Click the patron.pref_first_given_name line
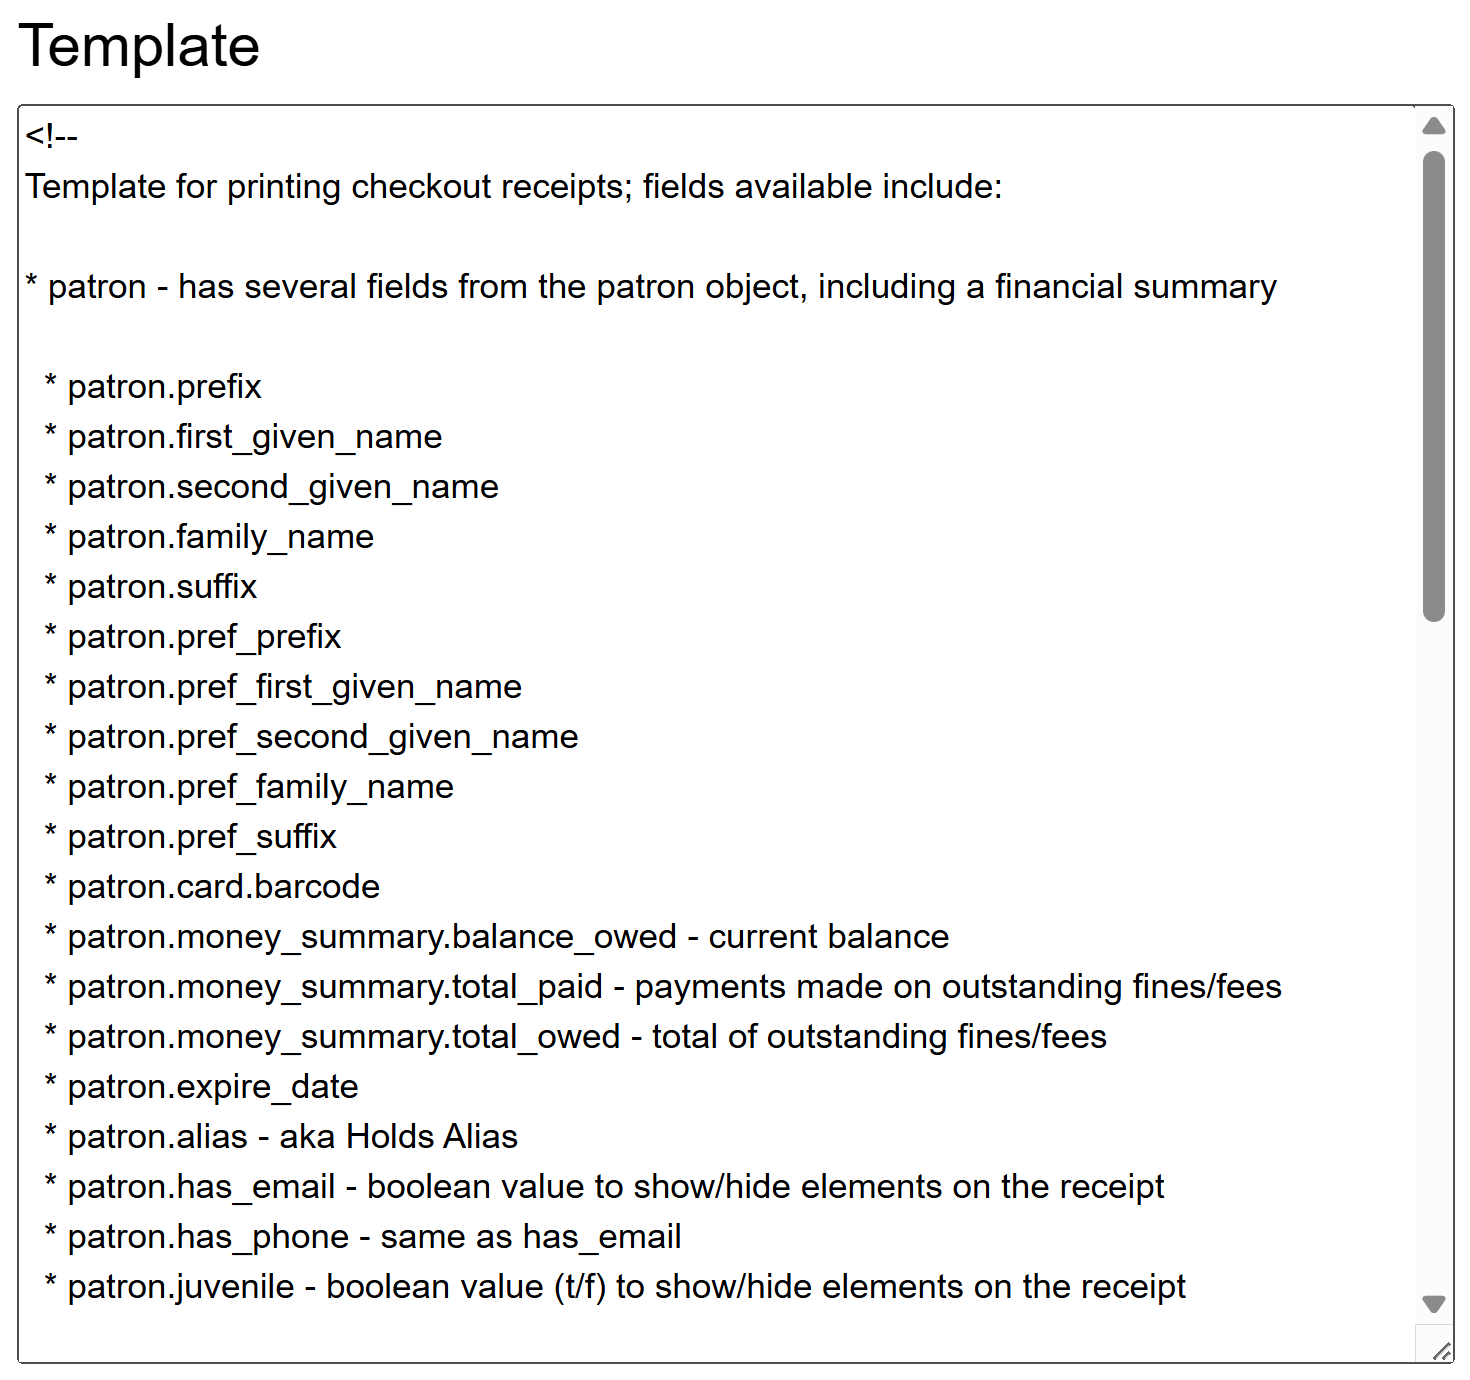Screen dimensions: 1470x1380 pos(294,686)
